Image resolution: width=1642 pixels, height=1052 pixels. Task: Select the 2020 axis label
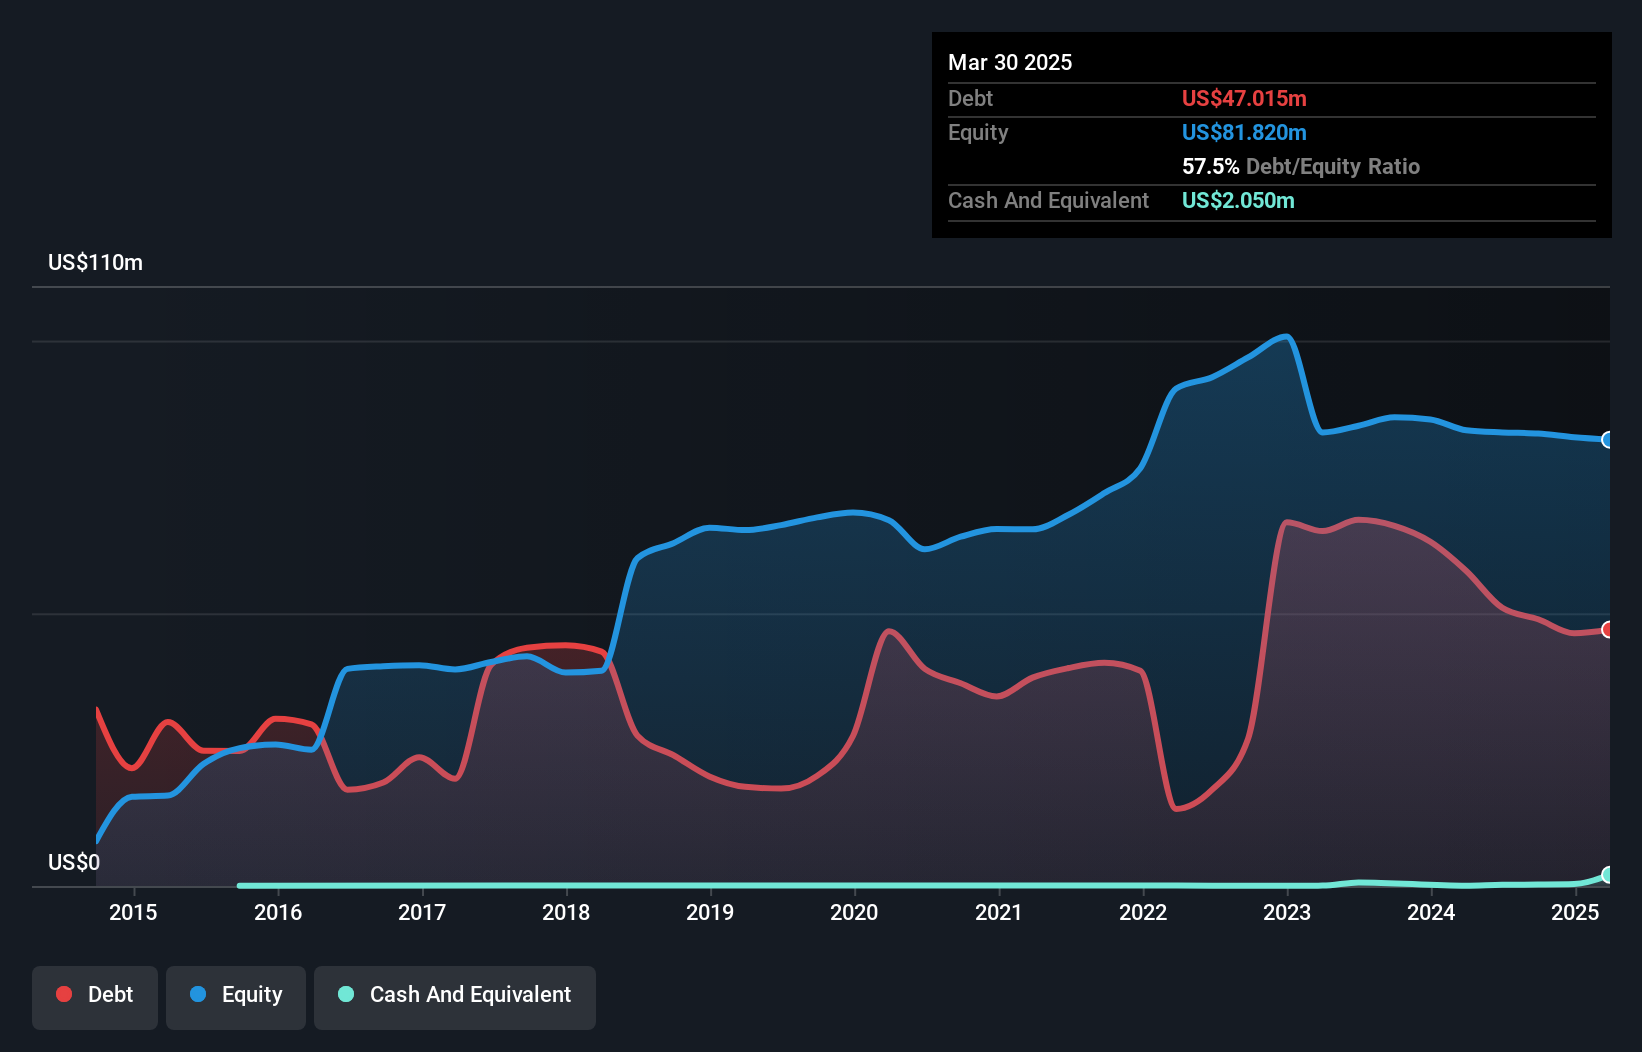coord(853,912)
